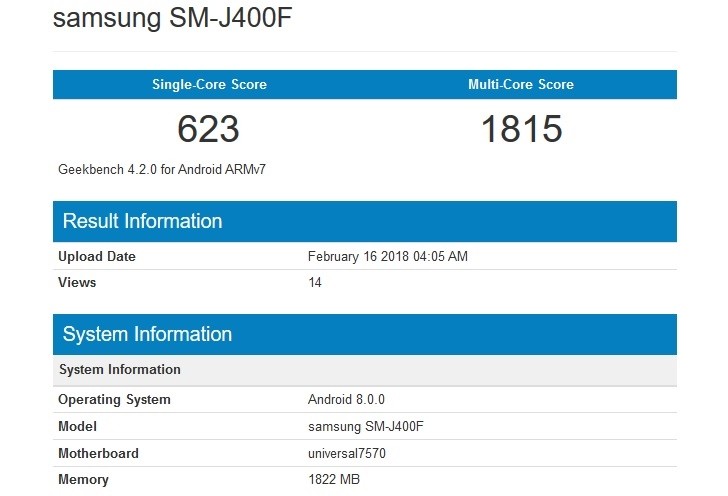728x496 pixels.
Task: Click the Geekbench 4.2.0 for Android ARMv7 text
Action: pyautogui.click(x=162, y=170)
